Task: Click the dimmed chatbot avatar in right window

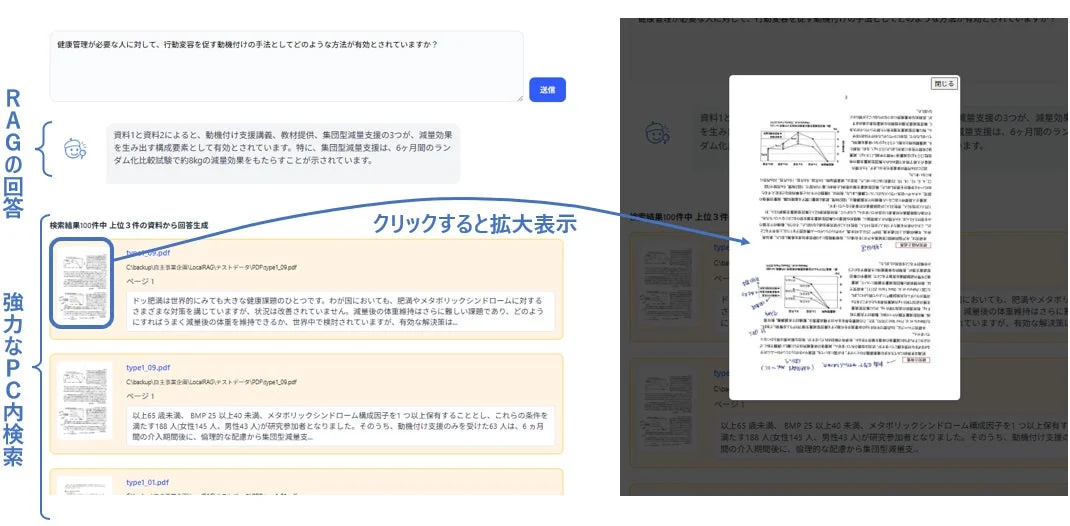Action: click(658, 132)
